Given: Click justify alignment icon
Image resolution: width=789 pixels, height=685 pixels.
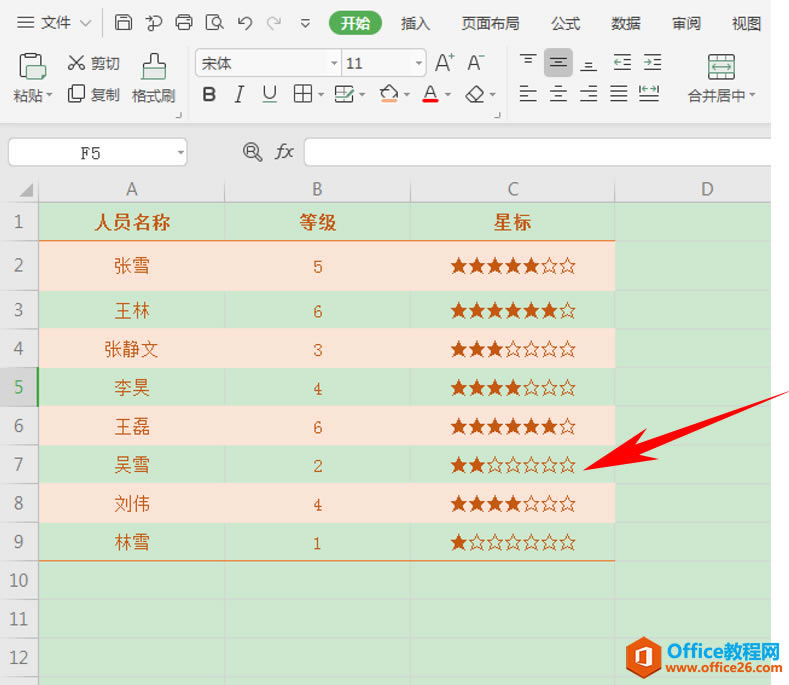Looking at the screenshot, I should tap(618, 94).
